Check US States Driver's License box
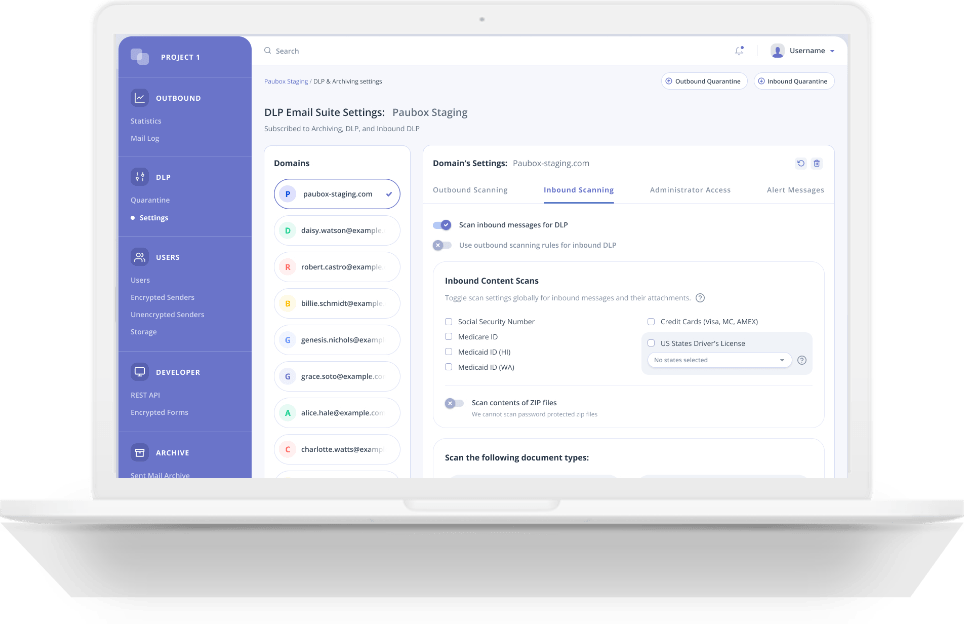 coord(650,343)
